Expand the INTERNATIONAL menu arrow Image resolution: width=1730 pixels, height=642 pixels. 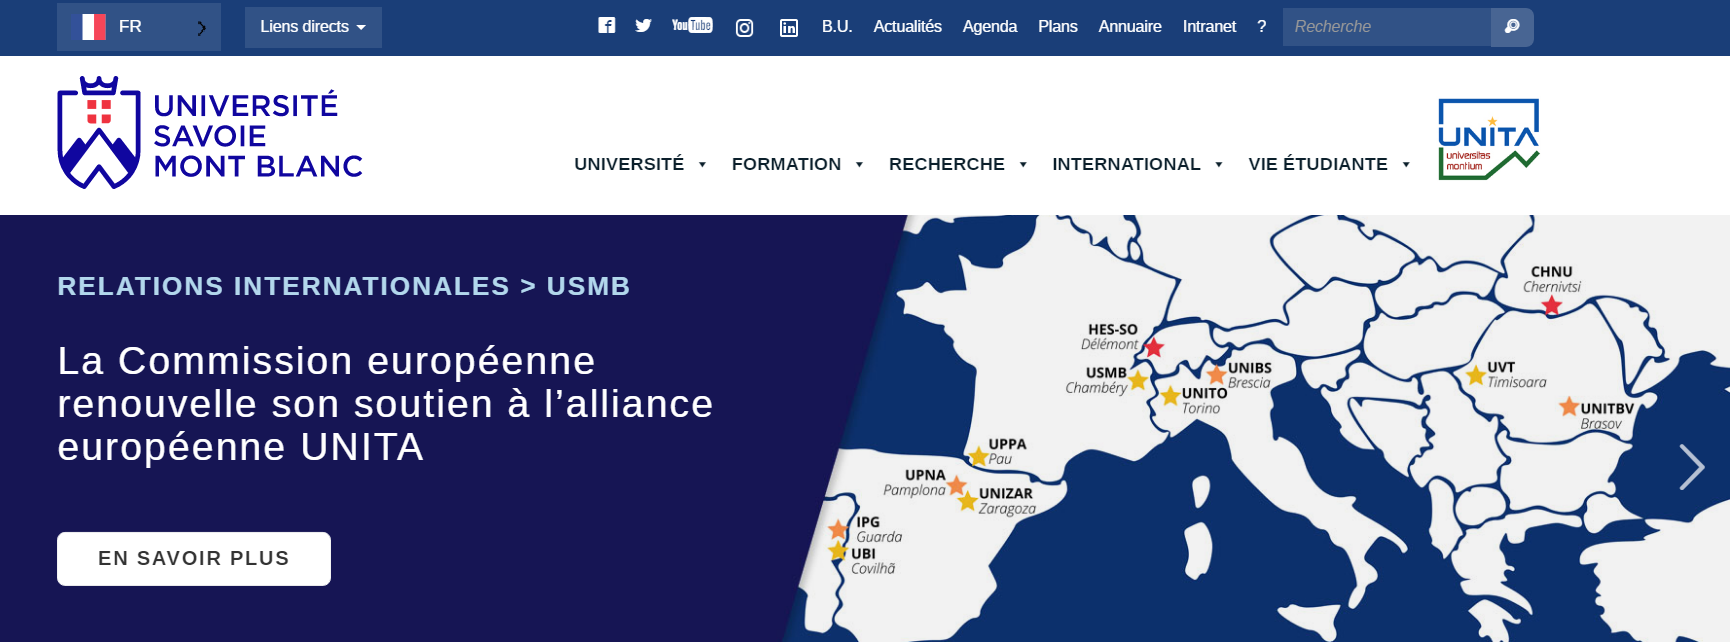[1219, 165]
